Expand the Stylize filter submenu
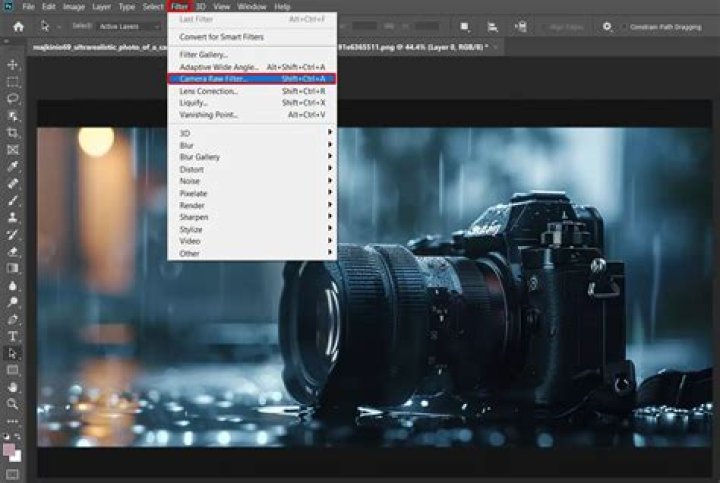The image size is (720, 483). click(x=252, y=229)
